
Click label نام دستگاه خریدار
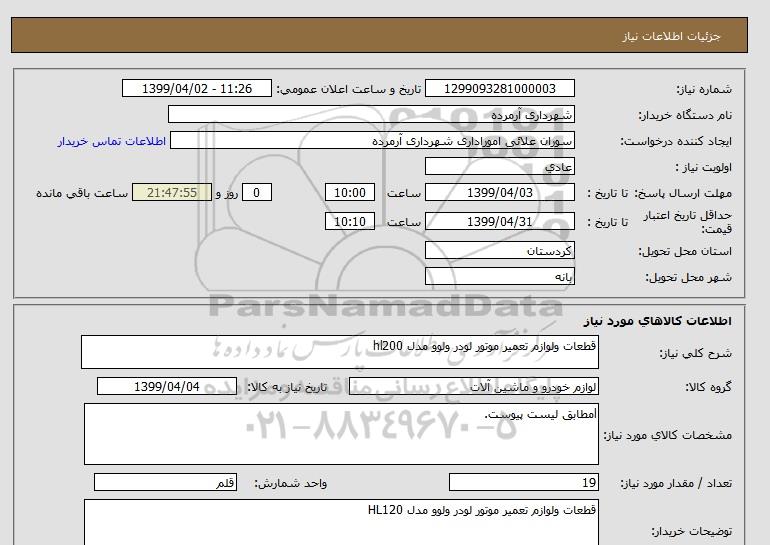[x=685, y=115]
